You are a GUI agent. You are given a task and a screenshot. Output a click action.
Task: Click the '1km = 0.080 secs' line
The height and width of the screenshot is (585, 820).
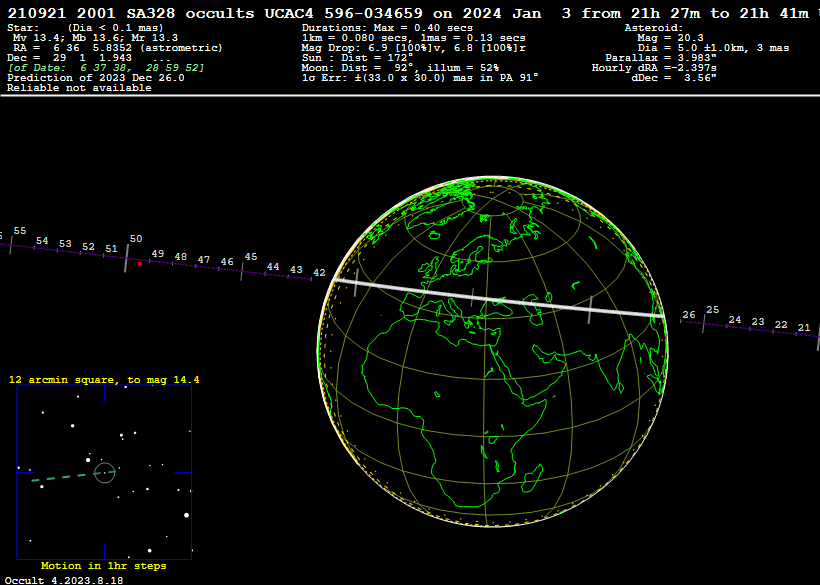click(414, 38)
